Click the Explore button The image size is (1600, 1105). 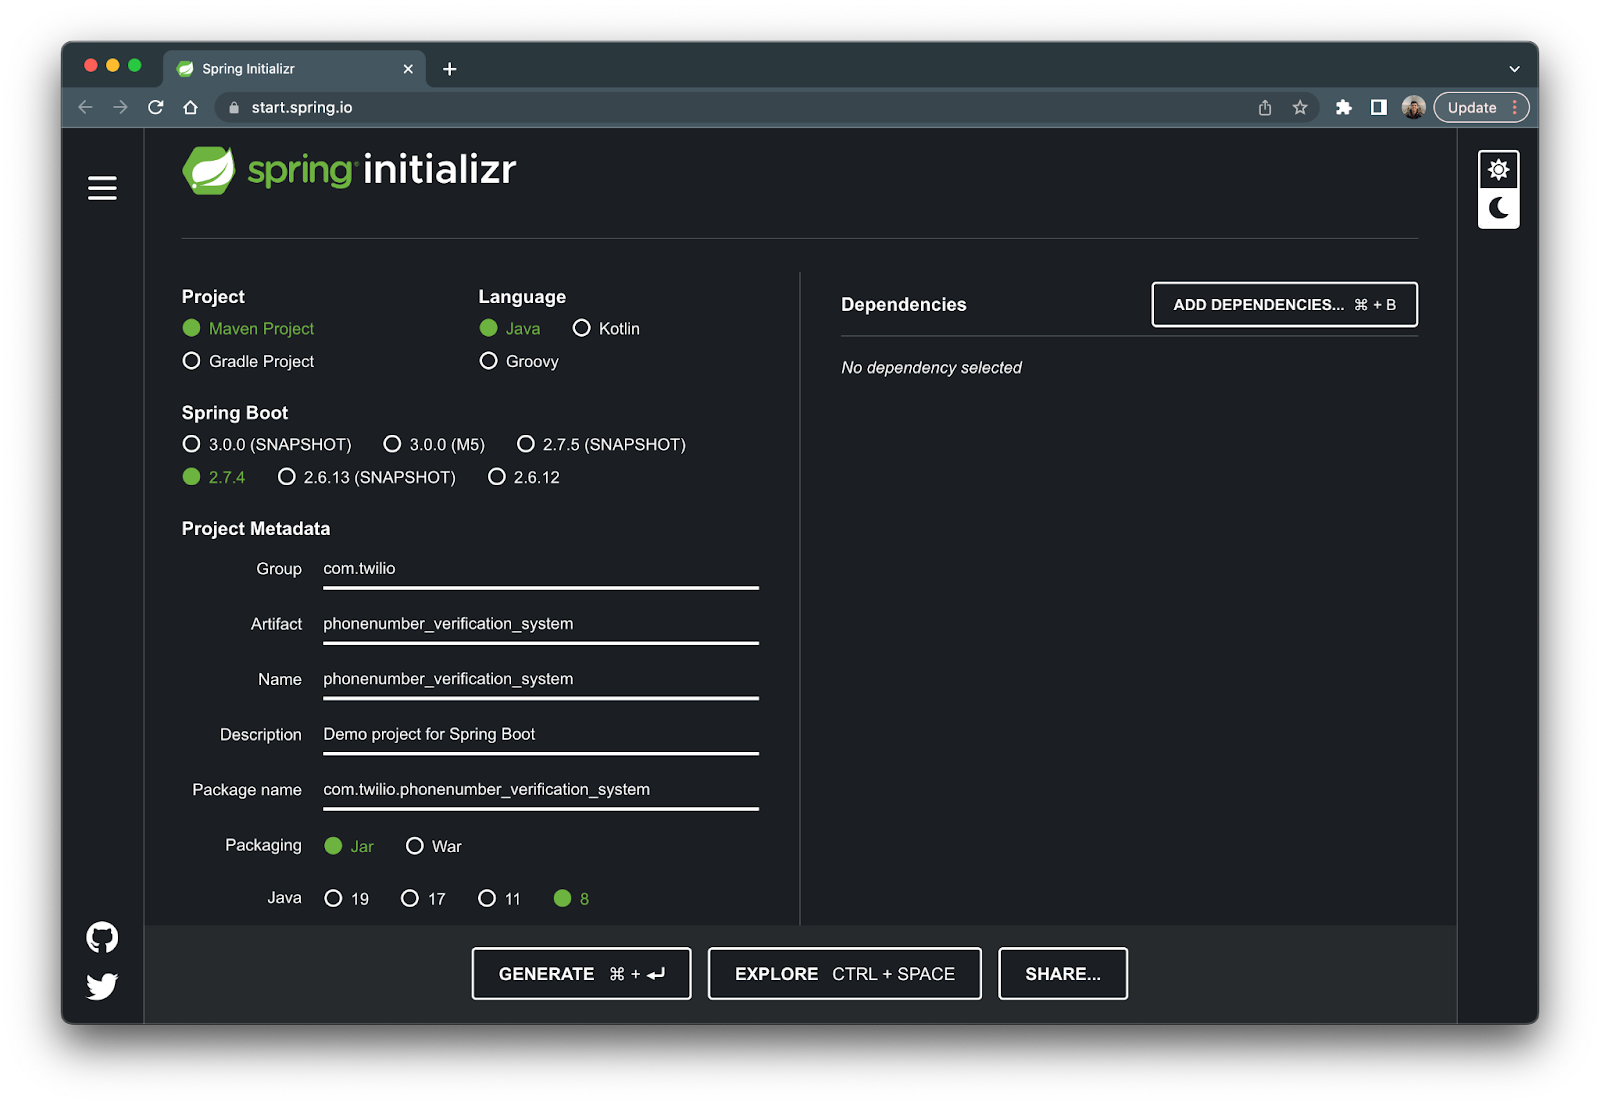pyautogui.click(x=844, y=974)
